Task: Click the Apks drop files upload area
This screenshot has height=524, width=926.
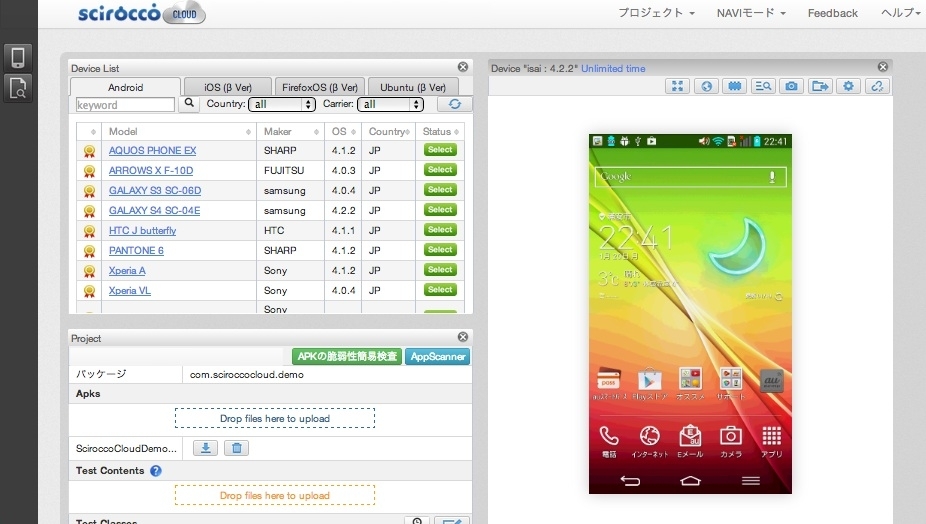Action: click(275, 418)
